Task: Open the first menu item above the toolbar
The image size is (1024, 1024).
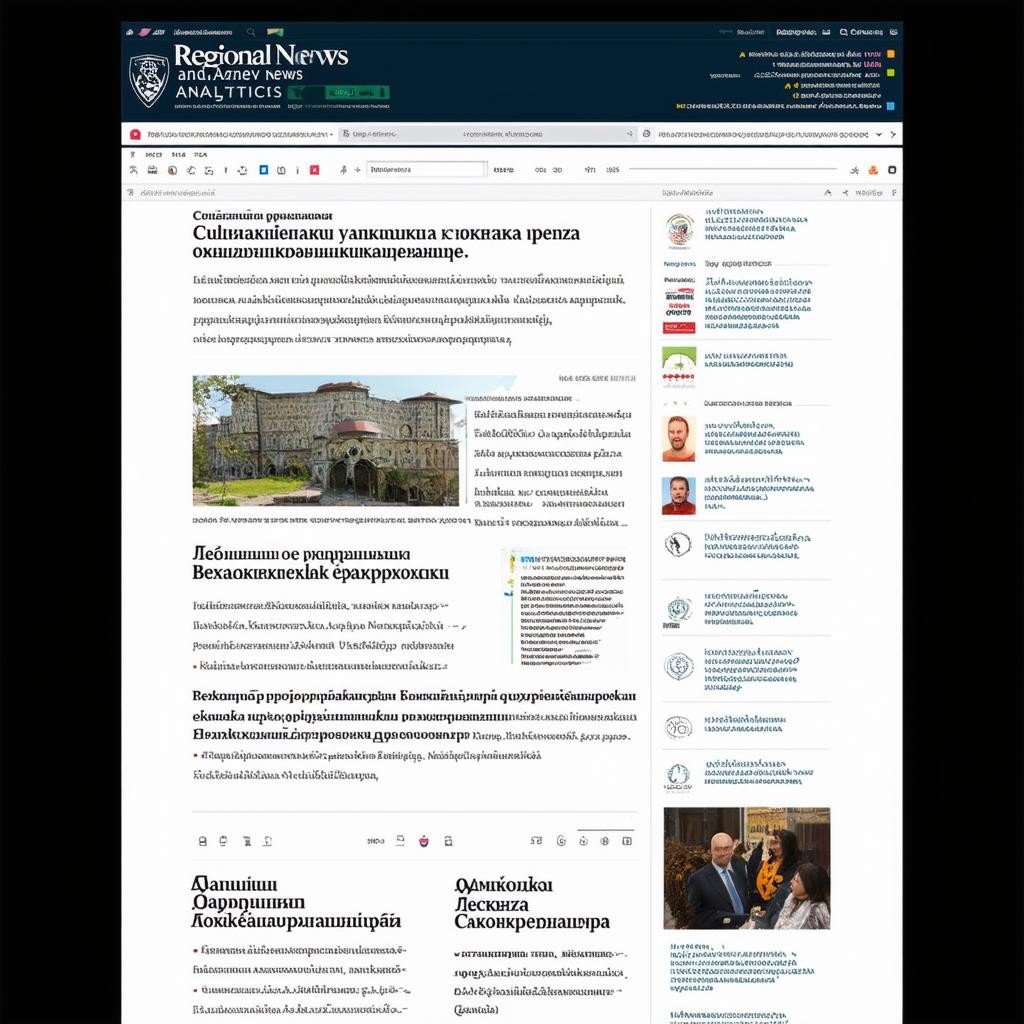Action: pos(152,155)
